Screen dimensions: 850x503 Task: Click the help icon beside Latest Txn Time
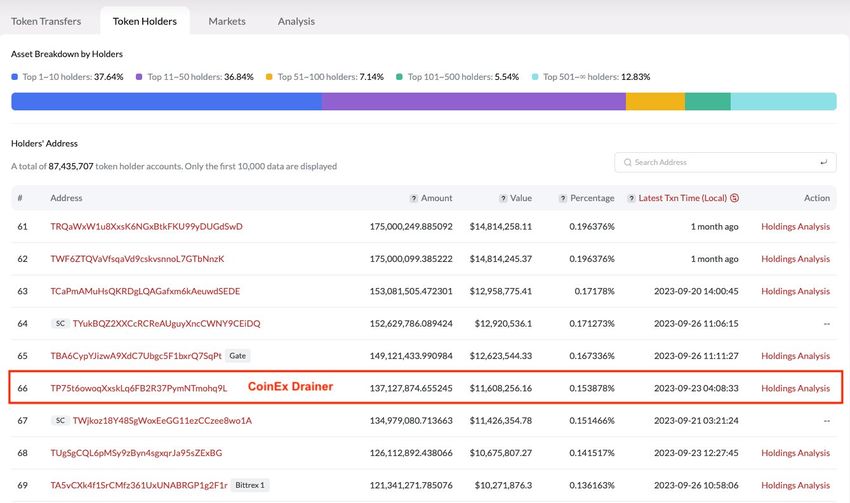(630, 198)
